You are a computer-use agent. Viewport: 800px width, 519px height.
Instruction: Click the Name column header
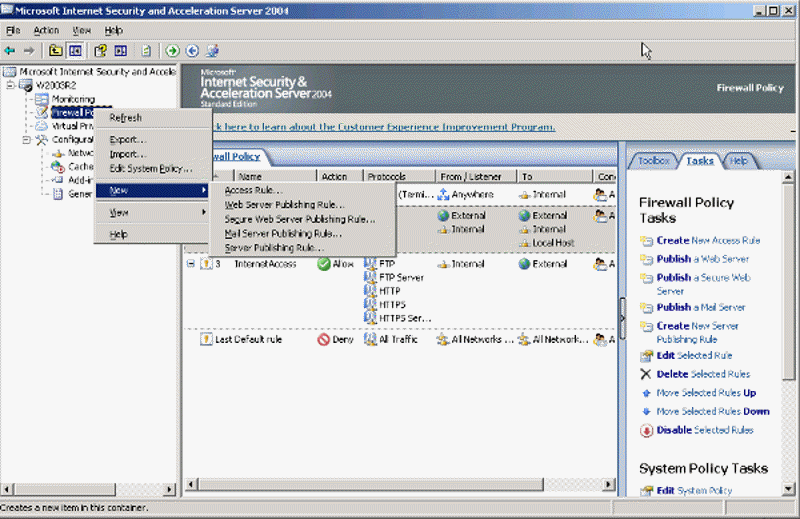(275, 176)
